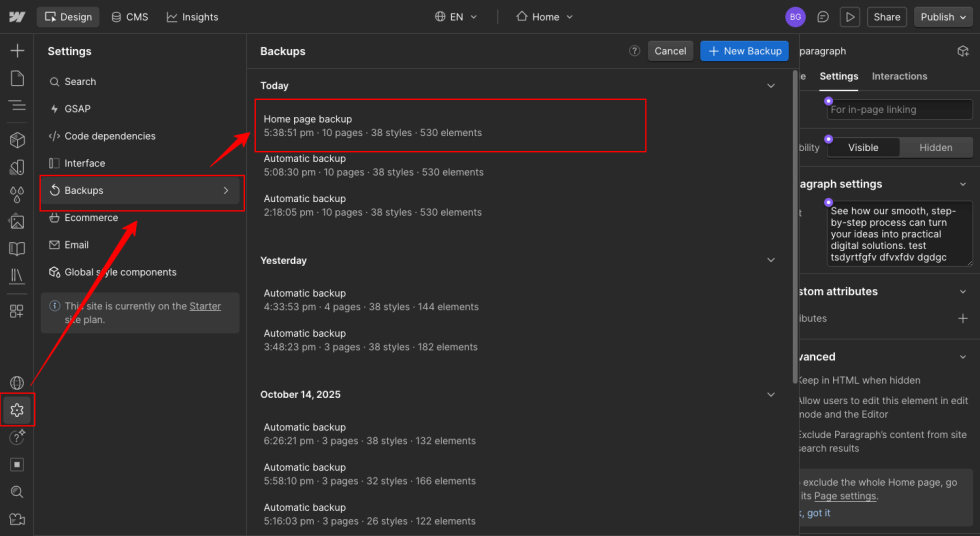Open Ecommerce settings item
The height and width of the screenshot is (536, 980).
click(140, 218)
